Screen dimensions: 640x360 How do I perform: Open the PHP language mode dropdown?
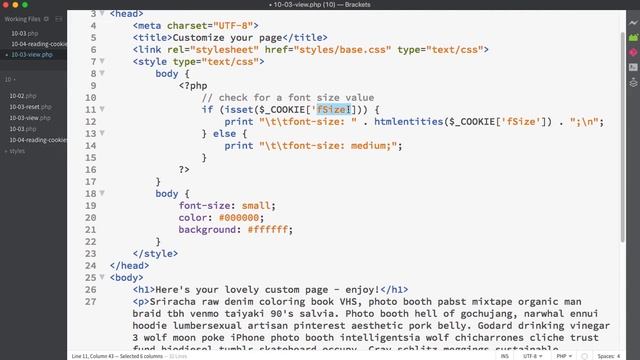tap(564, 356)
